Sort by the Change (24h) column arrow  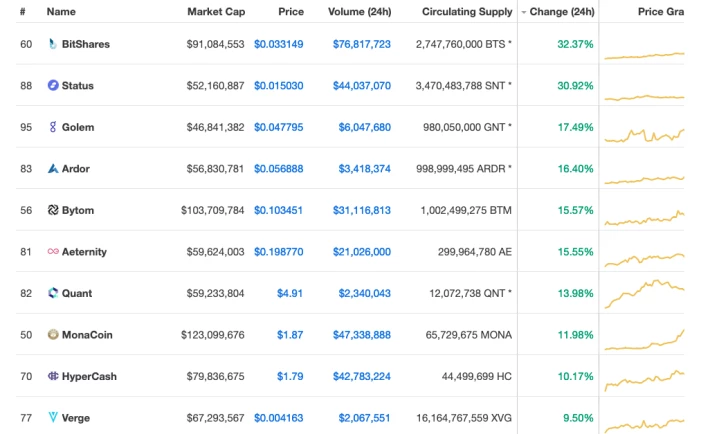[523, 12]
